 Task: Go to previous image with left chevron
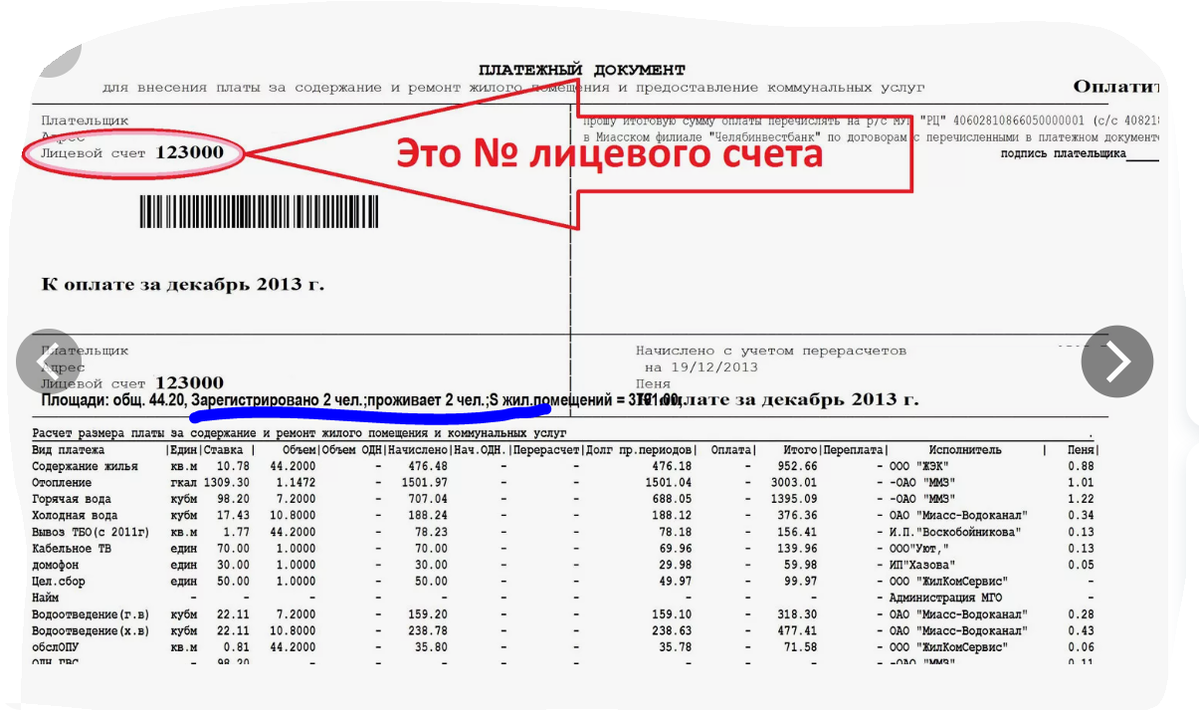(x=49, y=360)
